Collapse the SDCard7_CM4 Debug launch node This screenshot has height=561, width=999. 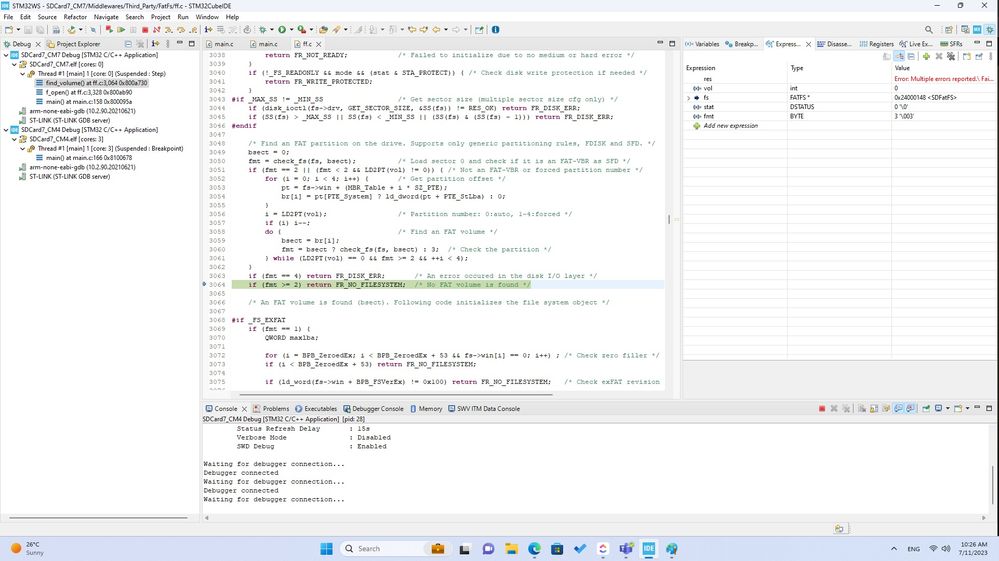[6, 130]
